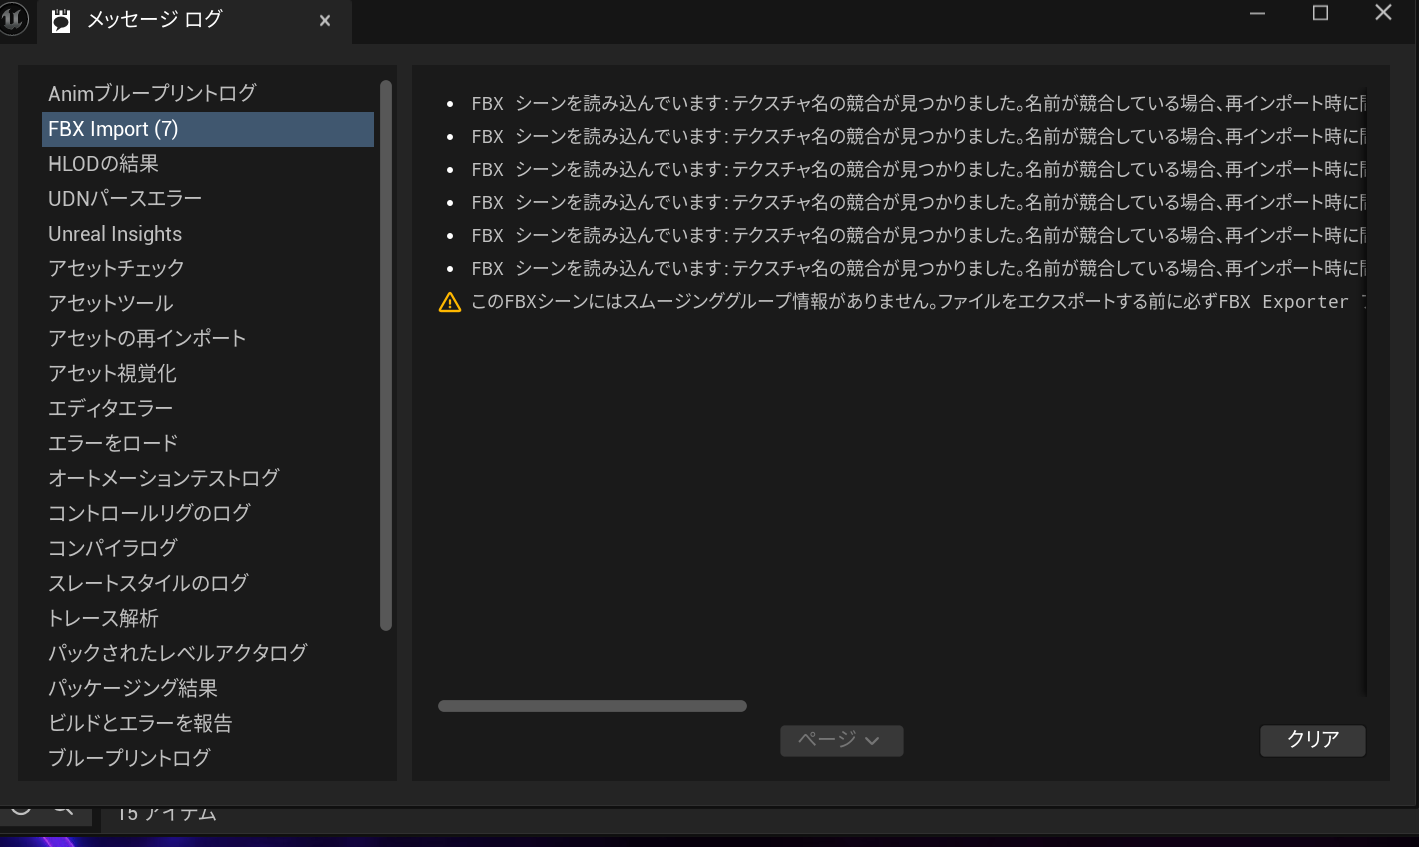Screen dimensions: 1419x847
Task: Show the UDNパースエラー log
Action: pos(208,199)
